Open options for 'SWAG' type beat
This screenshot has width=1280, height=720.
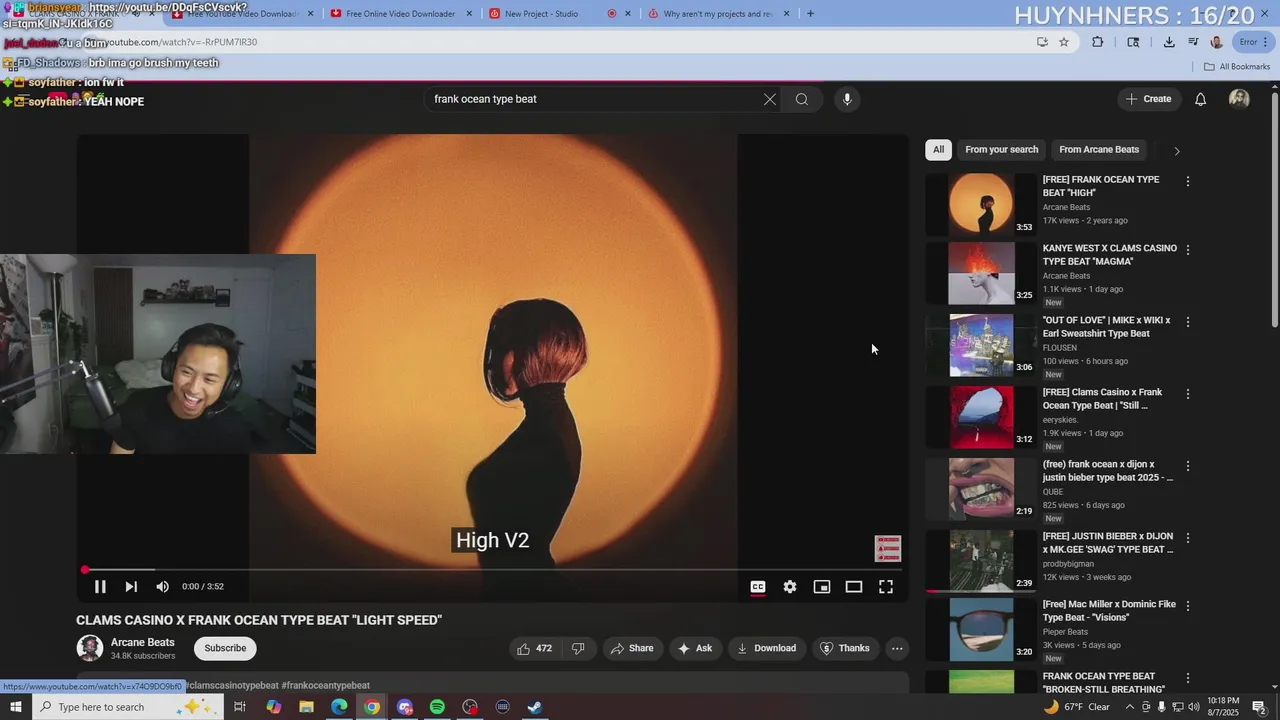click(1188, 538)
